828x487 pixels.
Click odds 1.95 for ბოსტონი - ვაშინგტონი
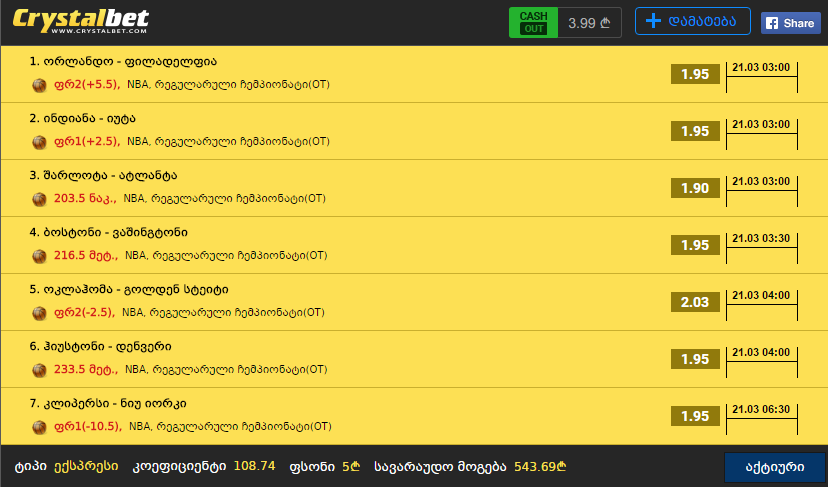coord(695,246)
